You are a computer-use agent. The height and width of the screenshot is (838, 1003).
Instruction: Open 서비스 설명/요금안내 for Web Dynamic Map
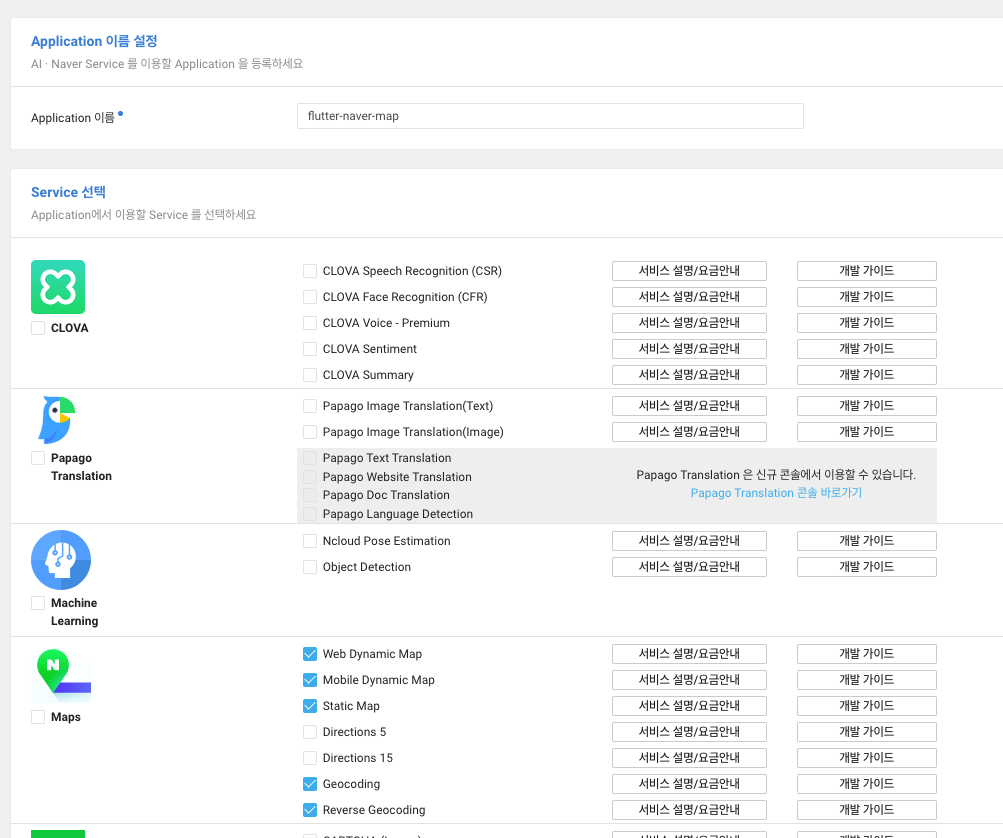[689, 654]
